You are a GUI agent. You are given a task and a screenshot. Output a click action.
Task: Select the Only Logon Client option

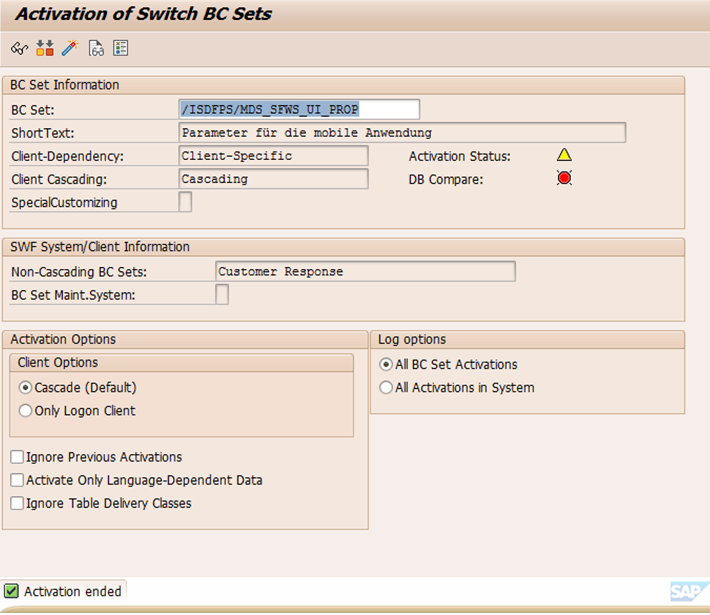point(25,411)
